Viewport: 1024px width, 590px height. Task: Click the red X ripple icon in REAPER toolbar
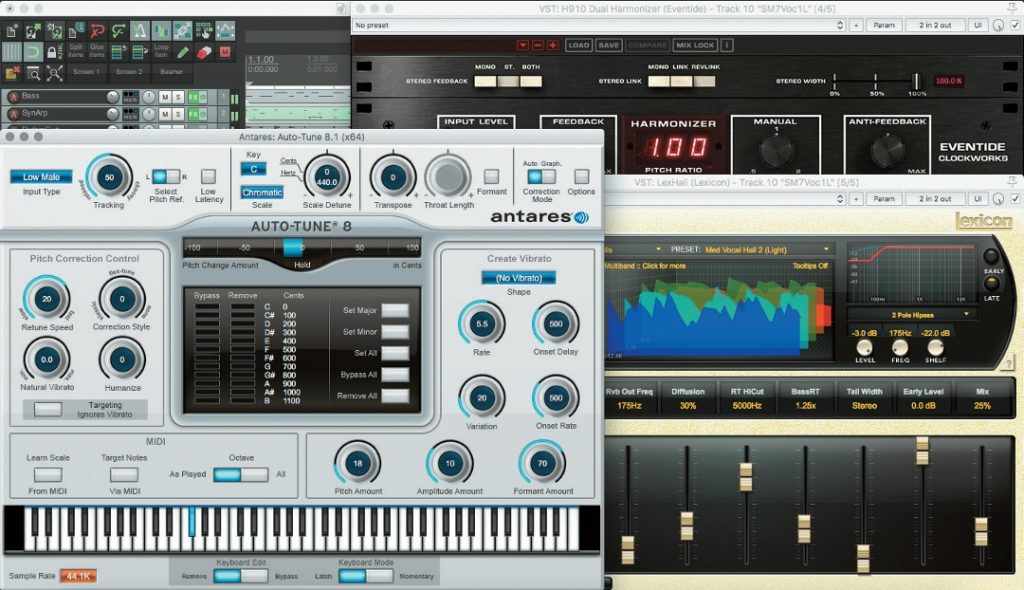(97, 31)
